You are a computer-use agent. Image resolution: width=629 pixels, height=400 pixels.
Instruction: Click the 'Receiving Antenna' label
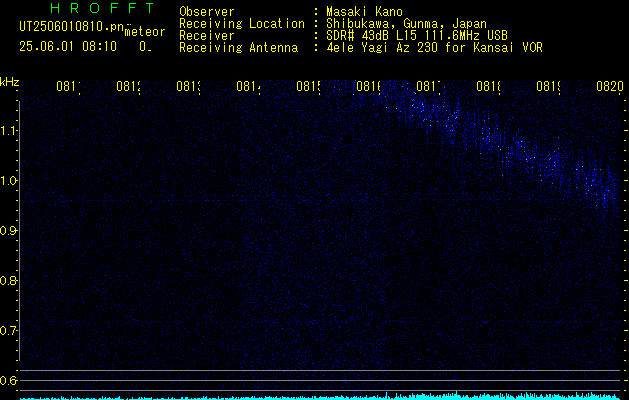pyautogui.click(x=238, y=48)
